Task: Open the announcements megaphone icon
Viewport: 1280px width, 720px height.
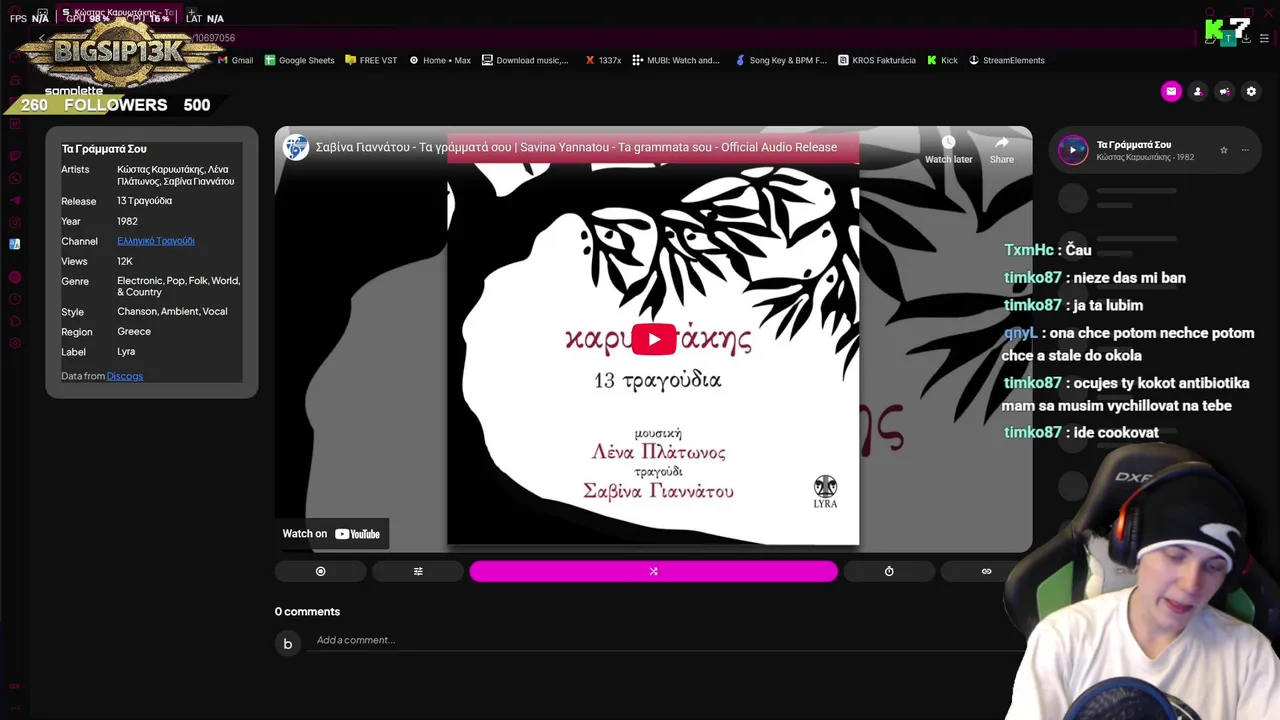Action: 1224,91
